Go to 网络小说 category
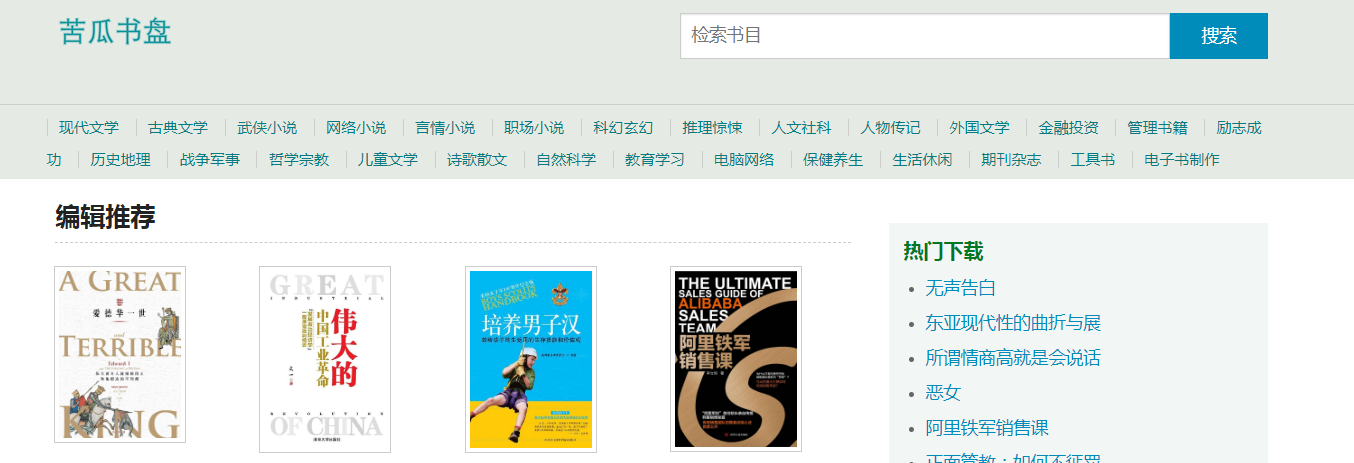Image resolution: width=1354 pixels, height=463 pixels. pyautogui.click(x=356, y=128)
